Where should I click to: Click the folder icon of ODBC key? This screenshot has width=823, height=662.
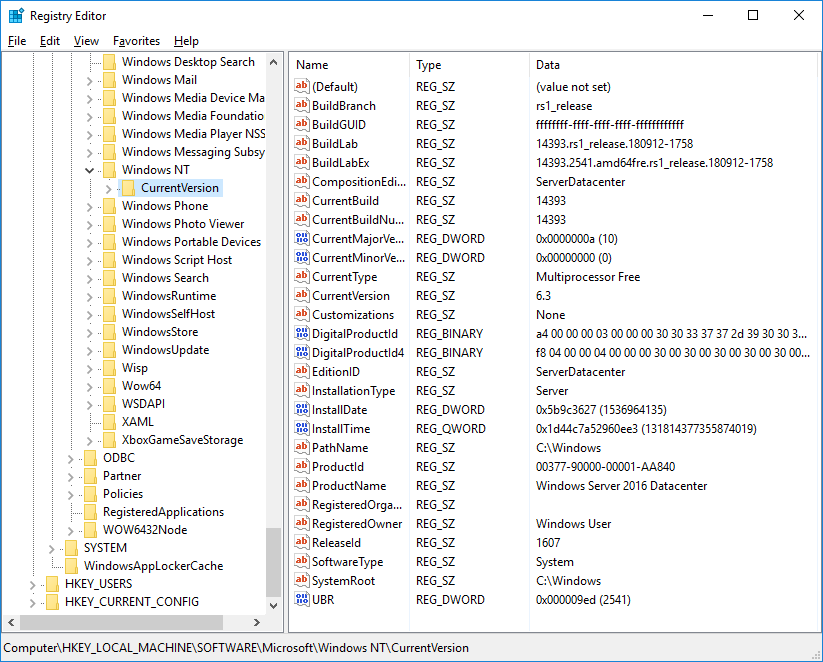click(x=90, y=458)
